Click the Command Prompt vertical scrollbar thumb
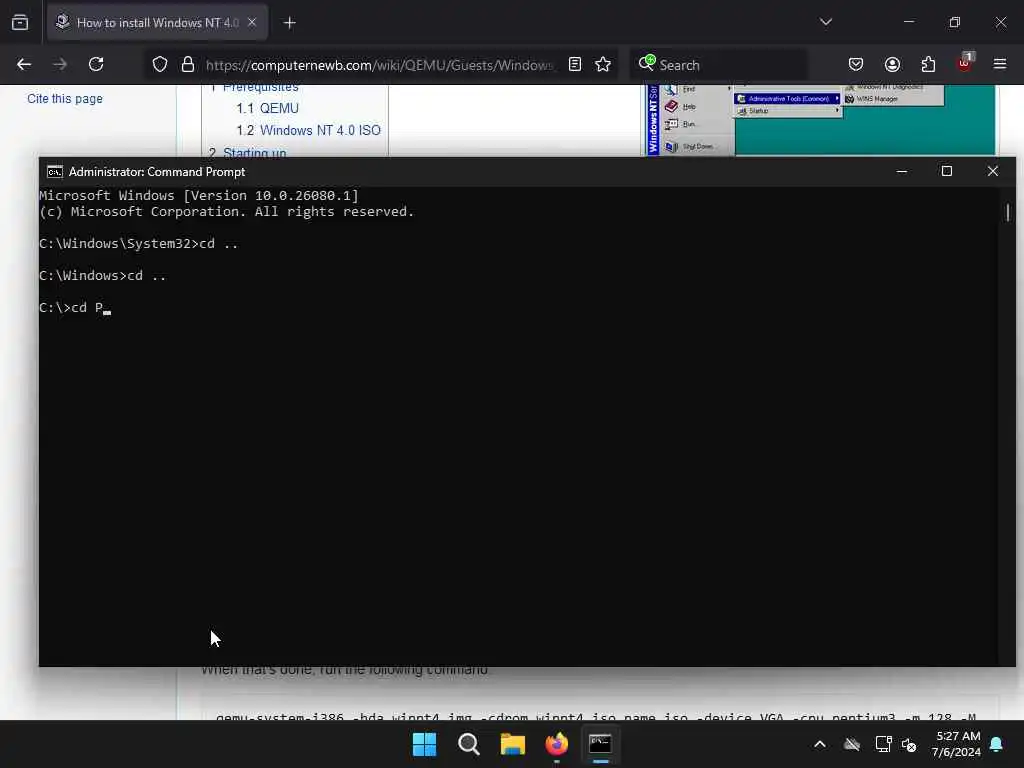 1008,212
